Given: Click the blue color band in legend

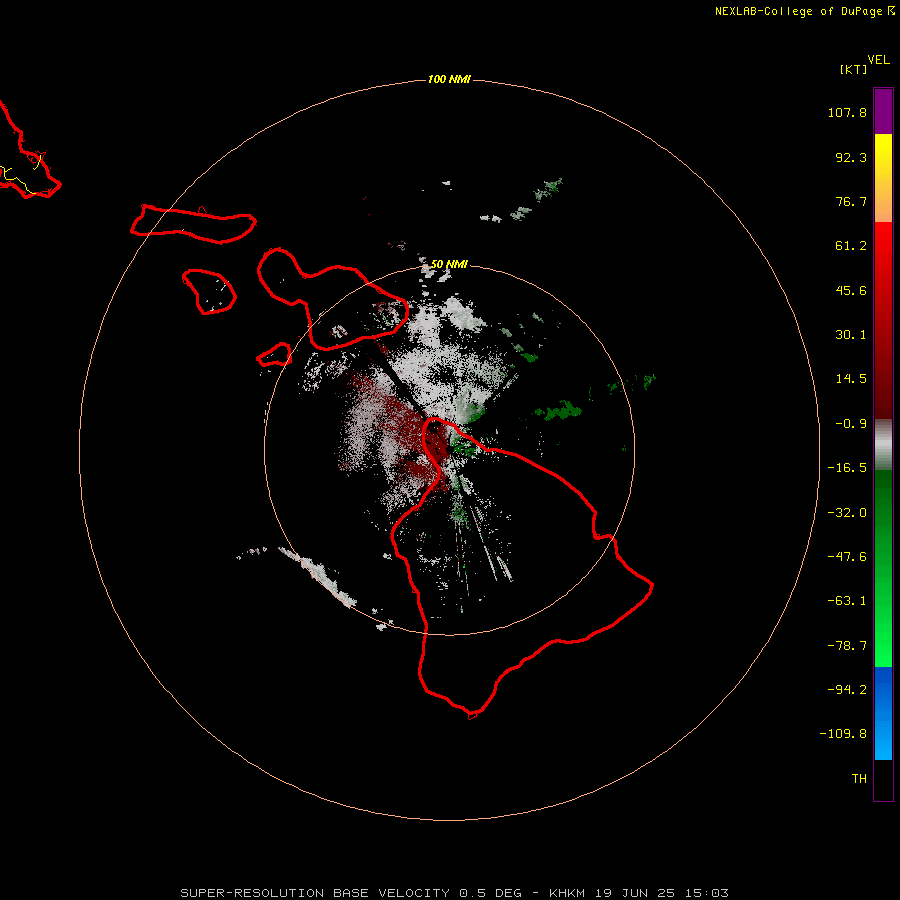Looking at the screenshot, I should pyautogui.click(x=883, y=713).
